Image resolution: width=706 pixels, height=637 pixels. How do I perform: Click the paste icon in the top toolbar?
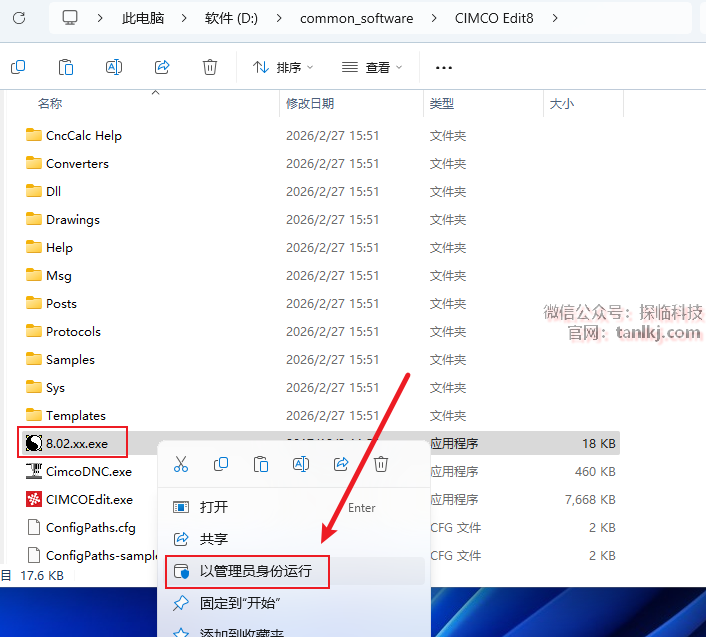(x=66, y=67)
